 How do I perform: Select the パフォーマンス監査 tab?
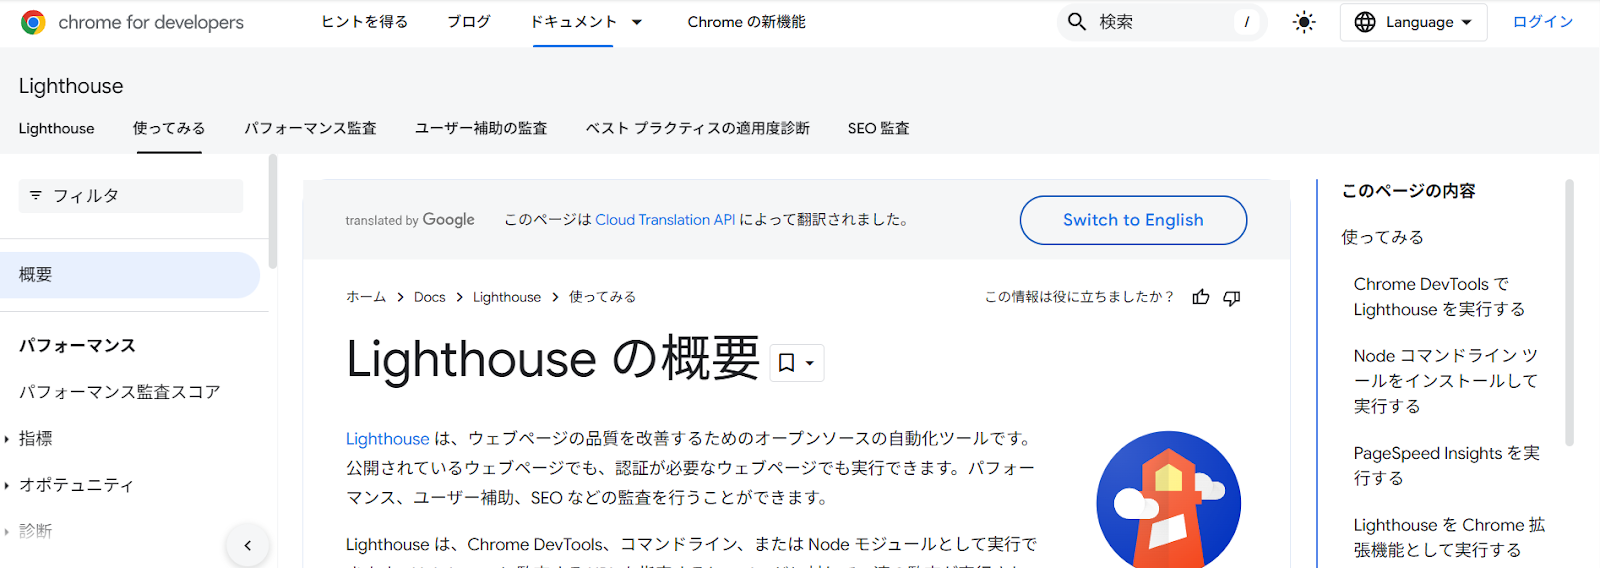[x=310, y=128]
